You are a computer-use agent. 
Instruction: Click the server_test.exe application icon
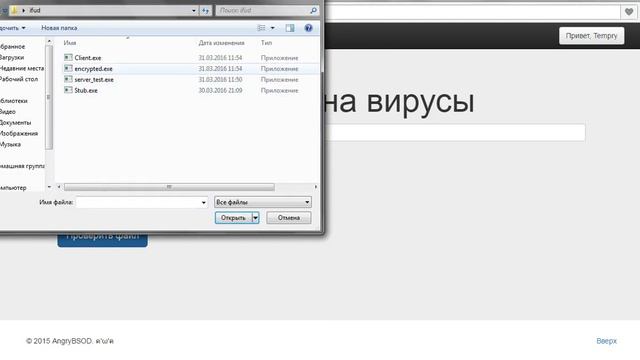tap(68, 79)
